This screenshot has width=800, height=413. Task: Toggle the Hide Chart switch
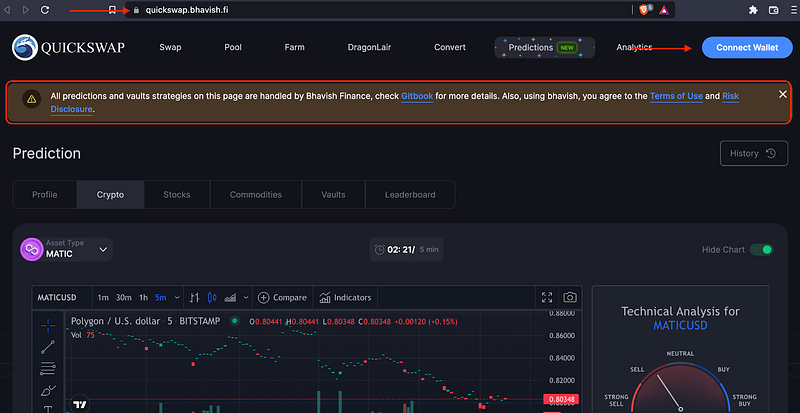(762, 250)
